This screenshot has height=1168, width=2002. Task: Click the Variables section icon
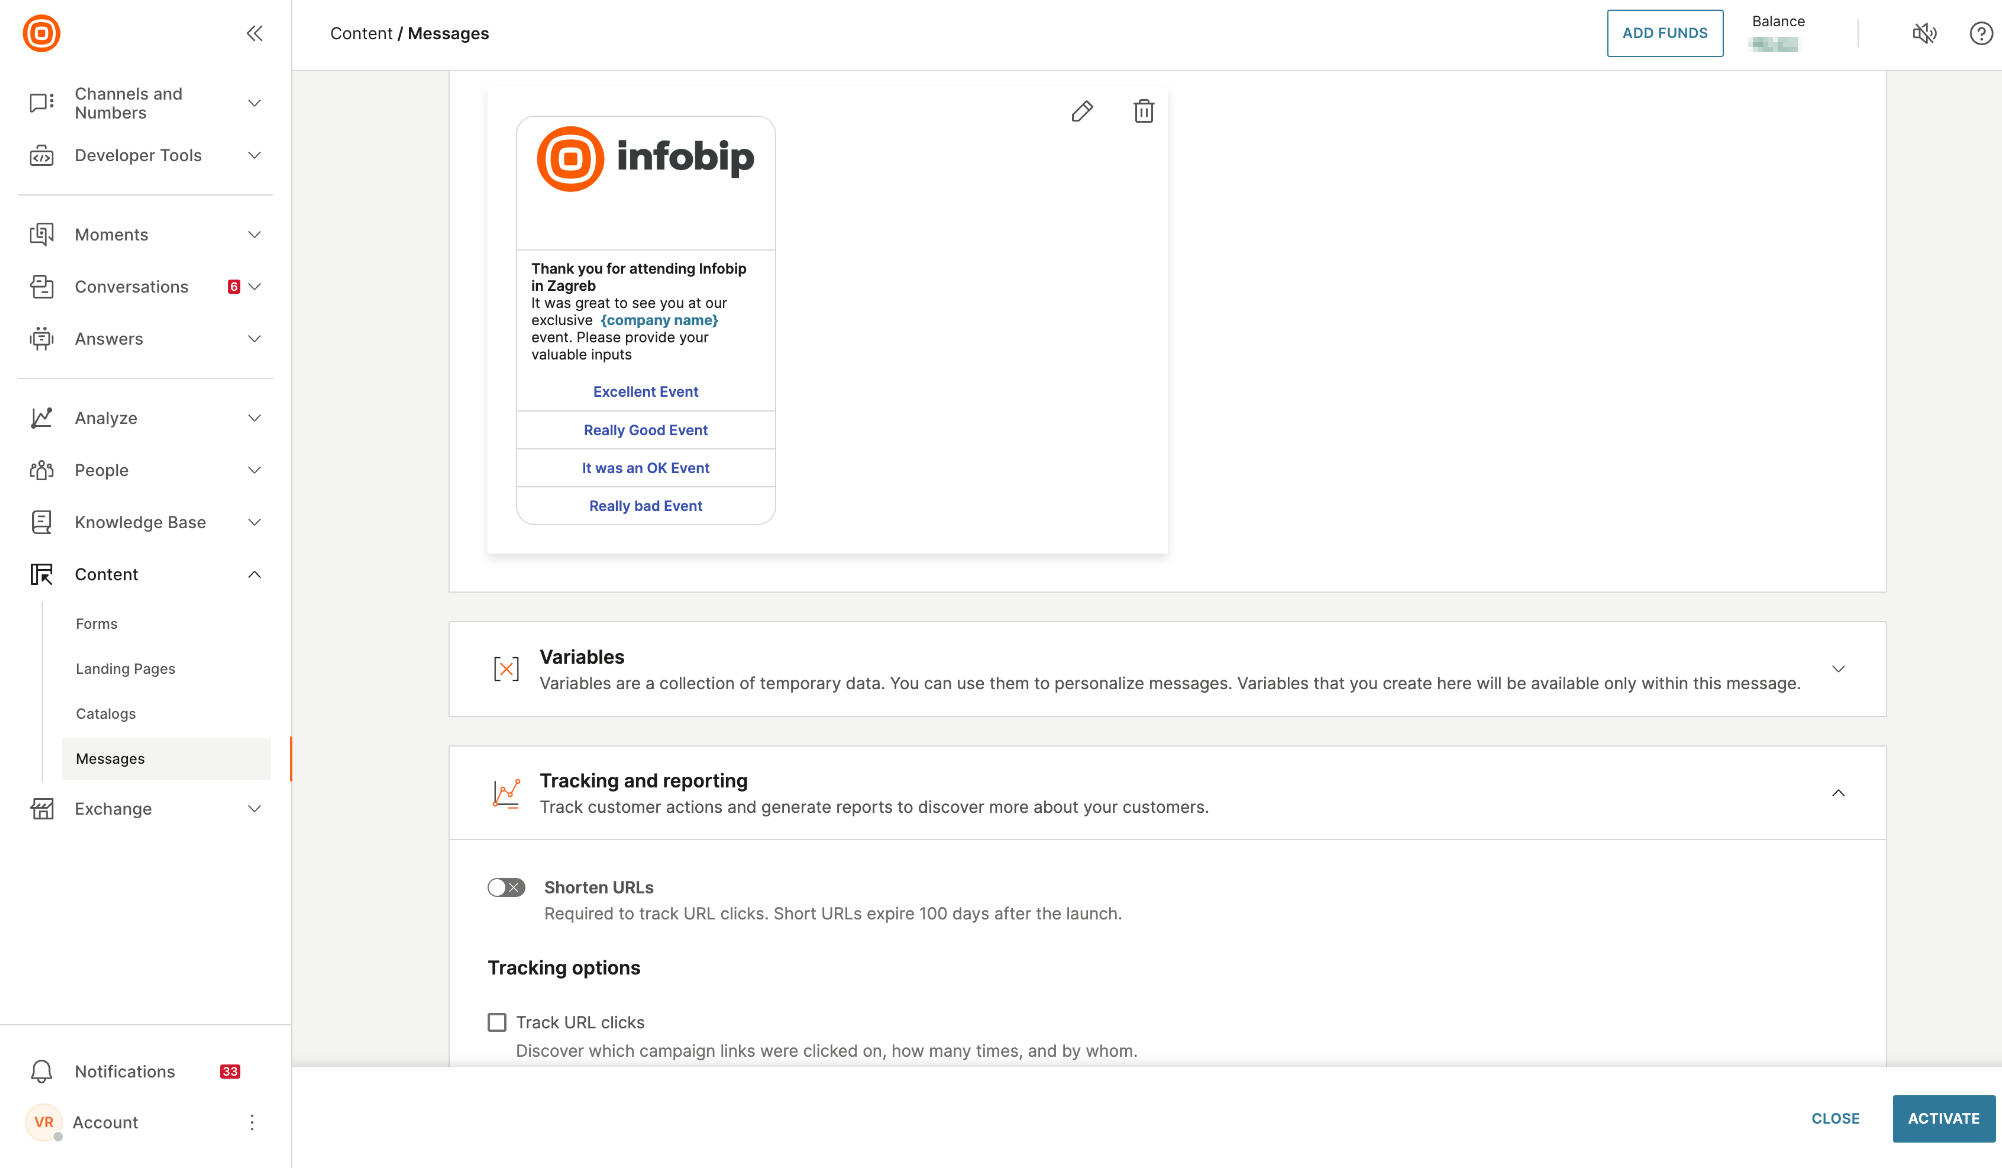click(506, 667)
